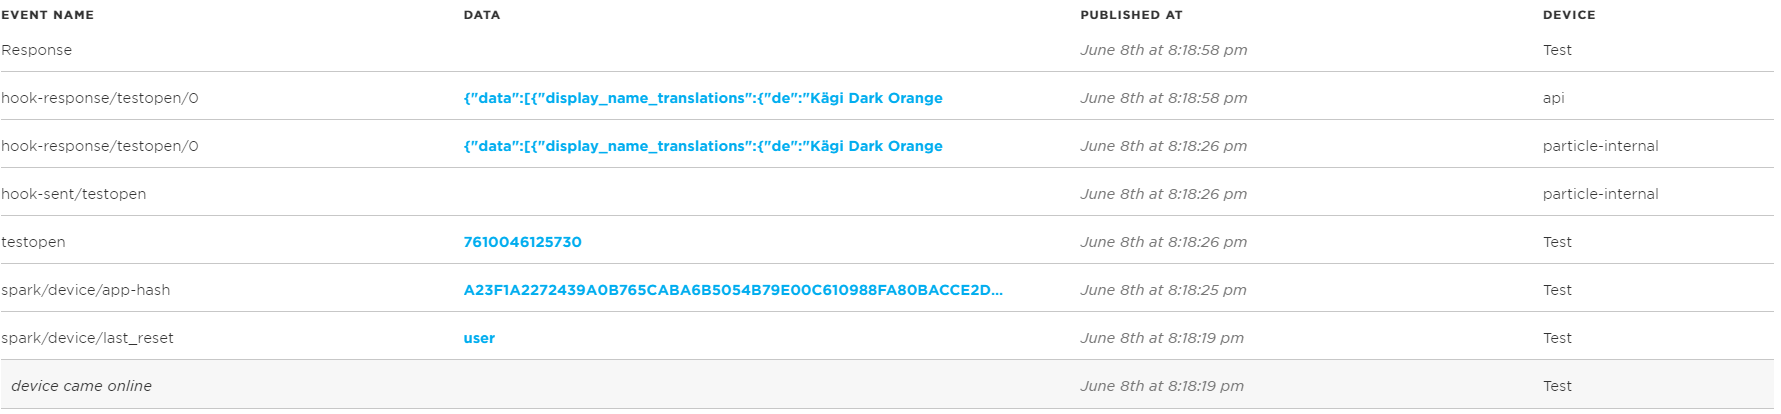Viewport: 1781px width, 414px height.
Task: Click particle-internal device in hook-sent row
Action: 1600,194
